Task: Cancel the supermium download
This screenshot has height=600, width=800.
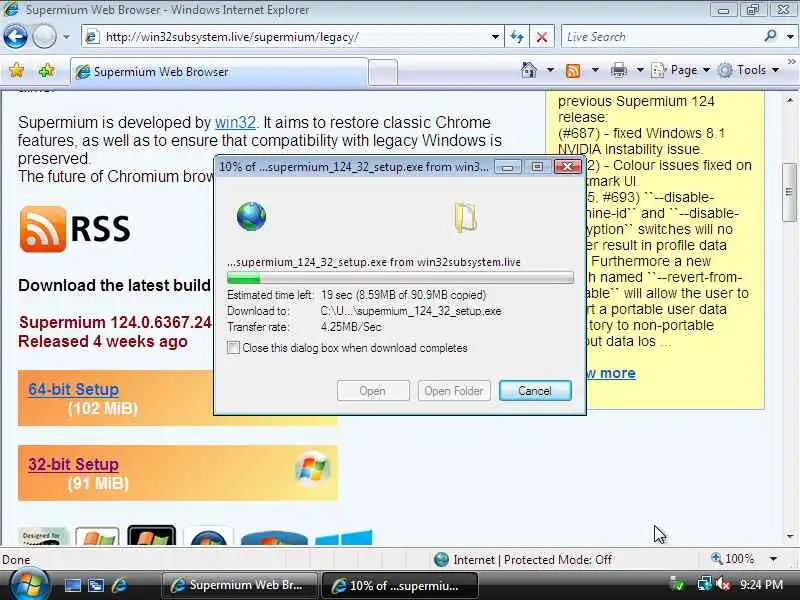Action: click(535, 391)
